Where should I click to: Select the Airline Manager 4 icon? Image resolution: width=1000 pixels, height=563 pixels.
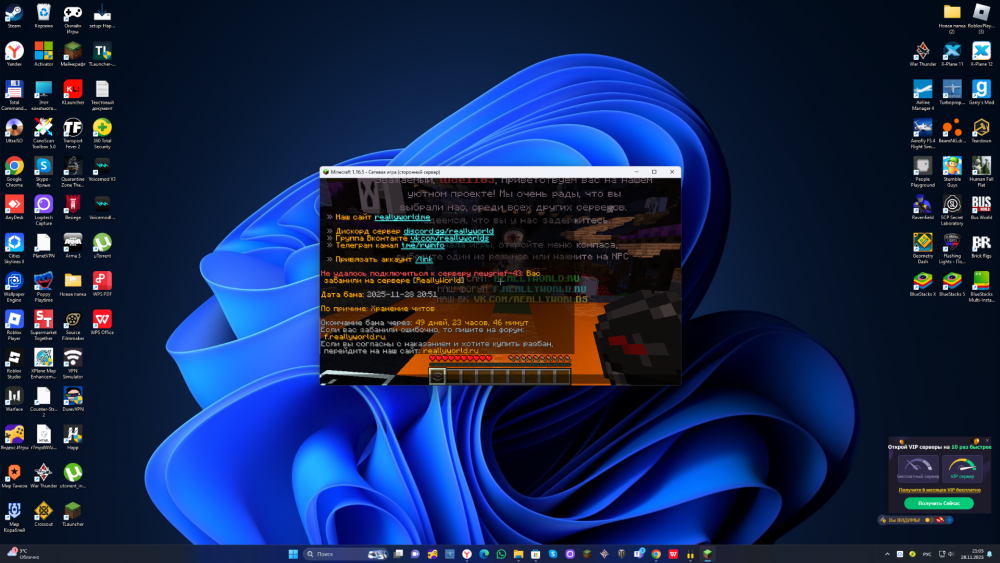[922, 94]
